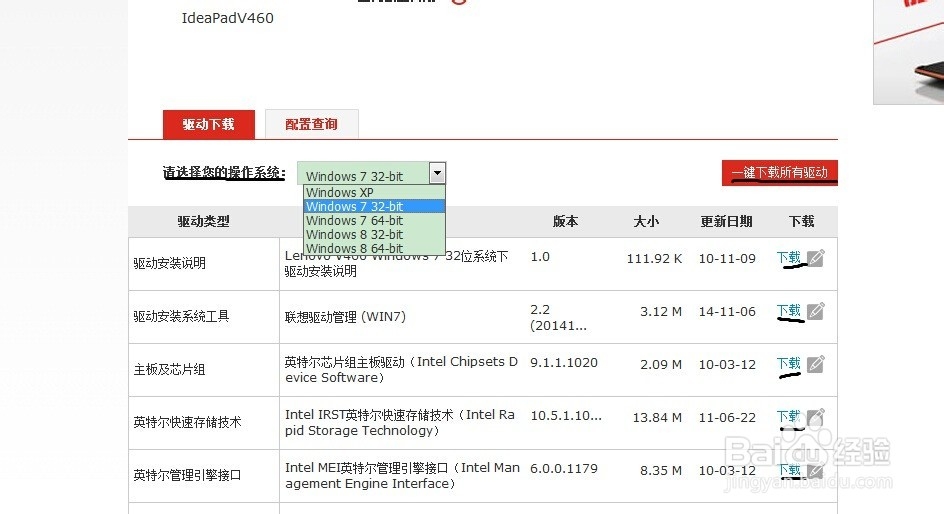Screen dimensions: 944x514
Task: Switch to the 驱动下载 tab
Action: (x=208, y=124)
